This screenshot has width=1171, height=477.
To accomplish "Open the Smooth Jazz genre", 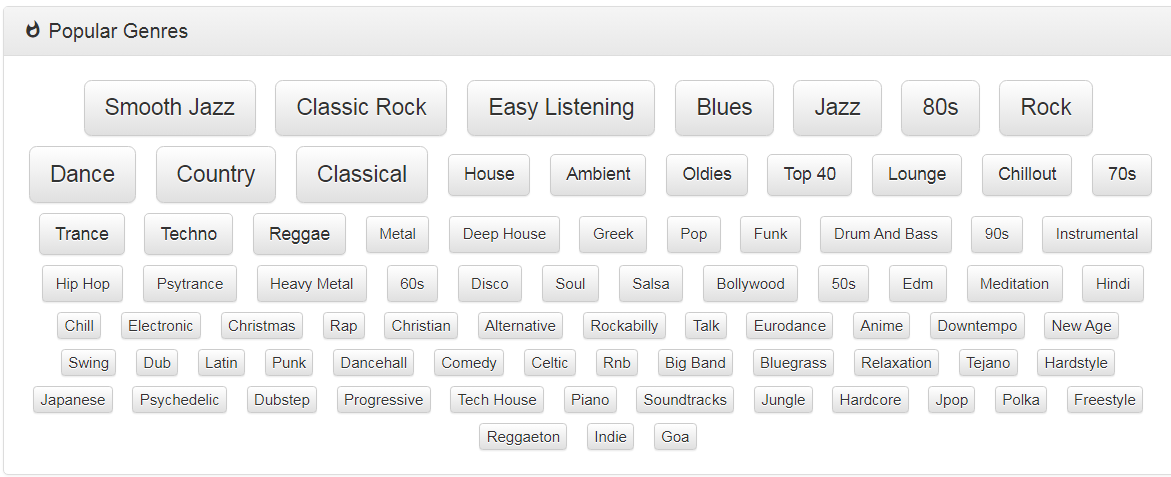I will [x=170, y=108].
